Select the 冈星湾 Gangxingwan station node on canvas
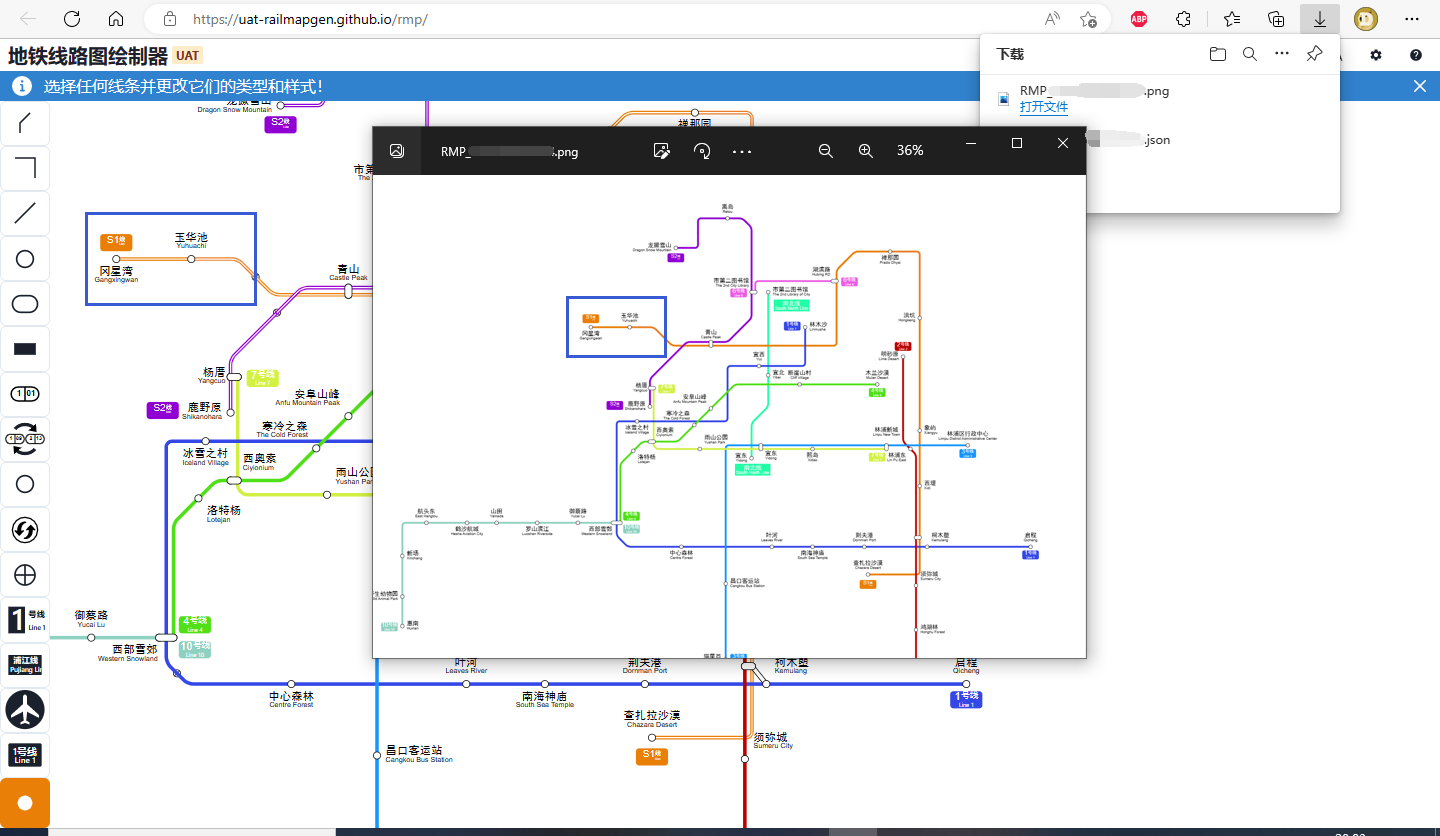This screenshot has width=1440, height=836. [115, 259]
